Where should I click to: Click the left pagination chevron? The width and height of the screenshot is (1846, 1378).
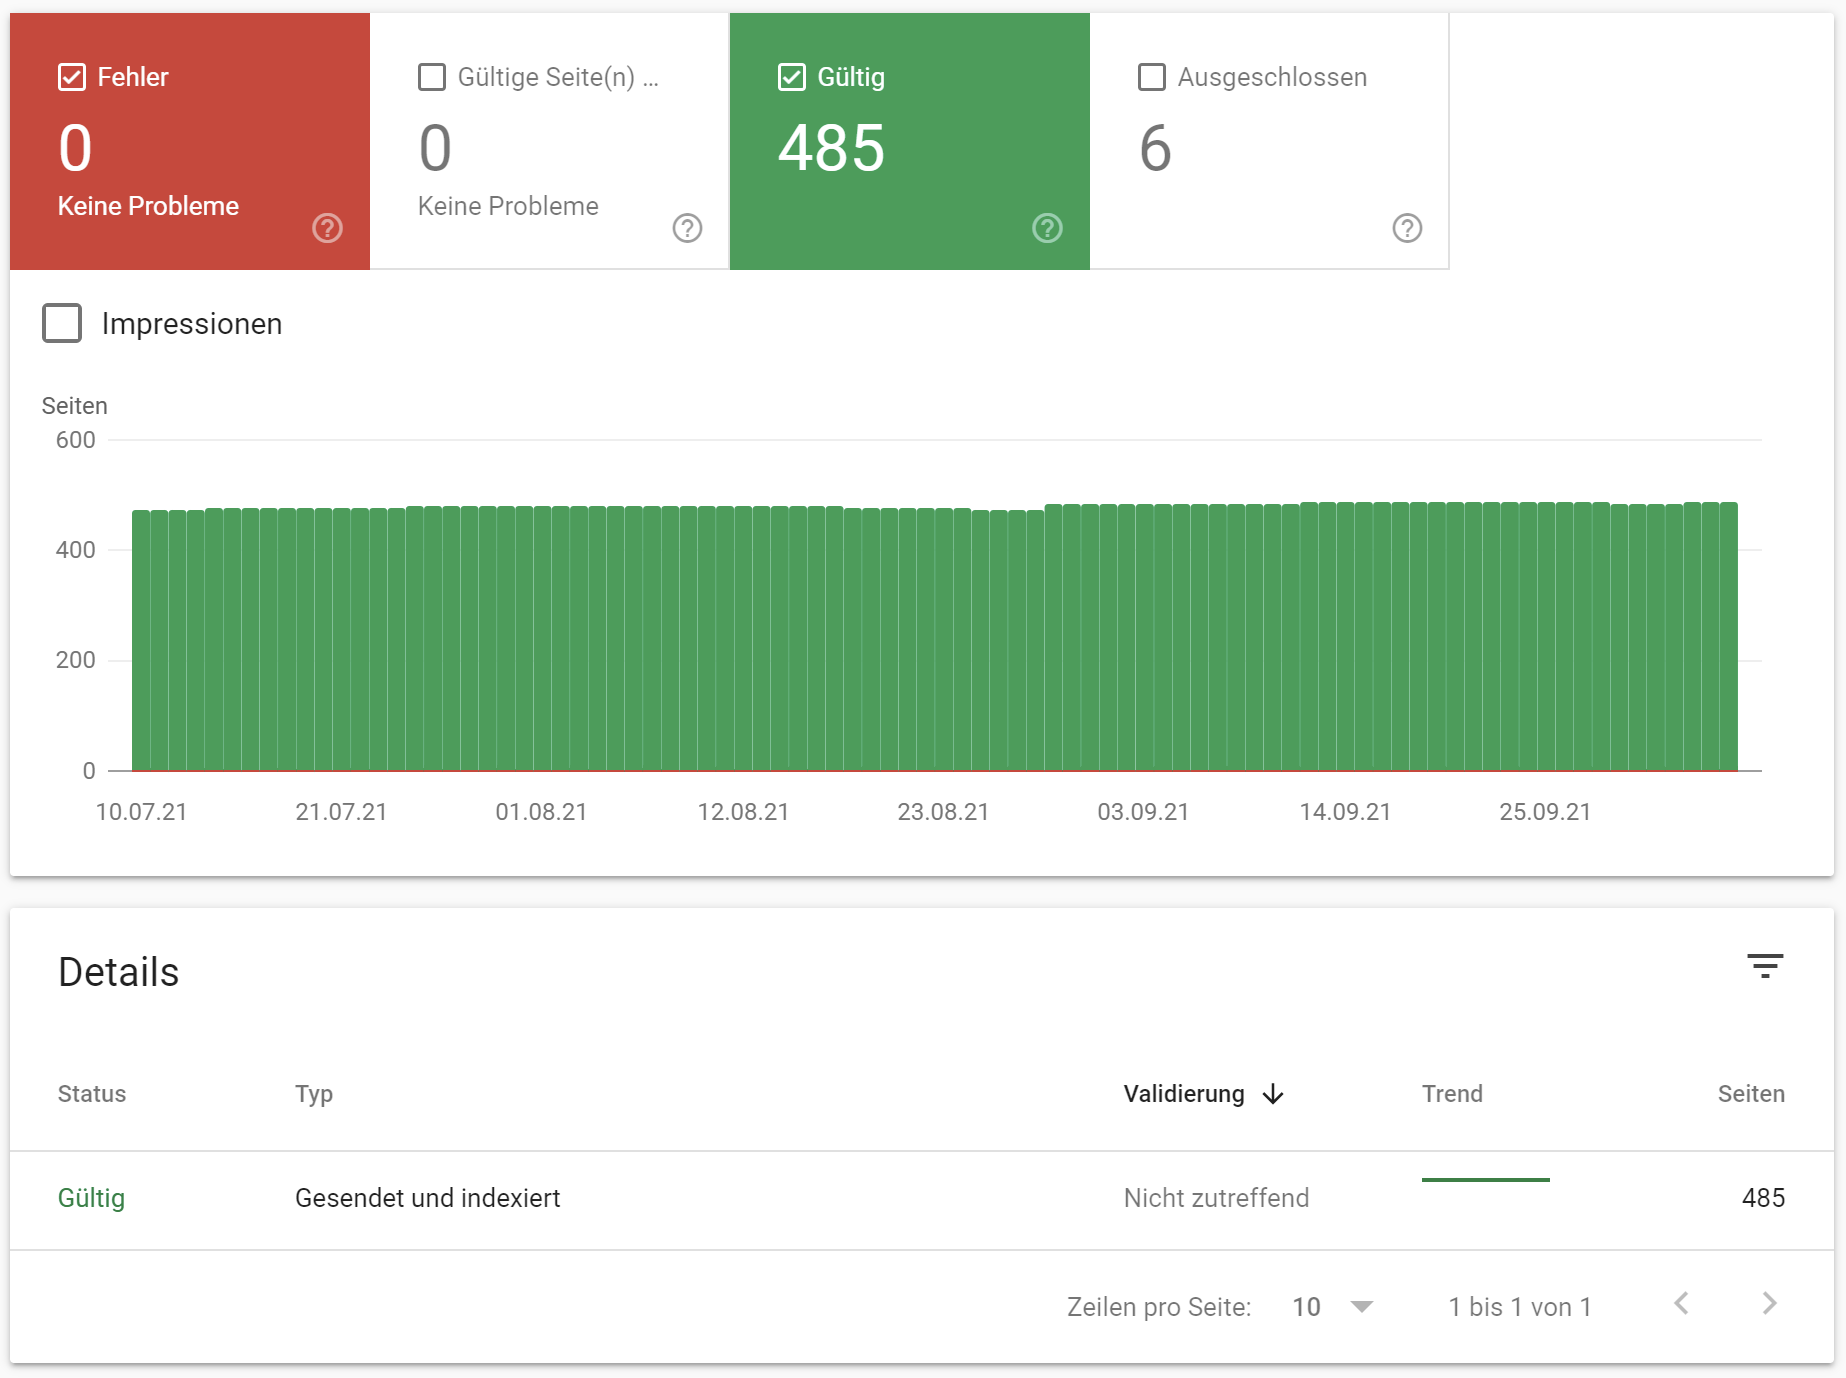1683,1305
